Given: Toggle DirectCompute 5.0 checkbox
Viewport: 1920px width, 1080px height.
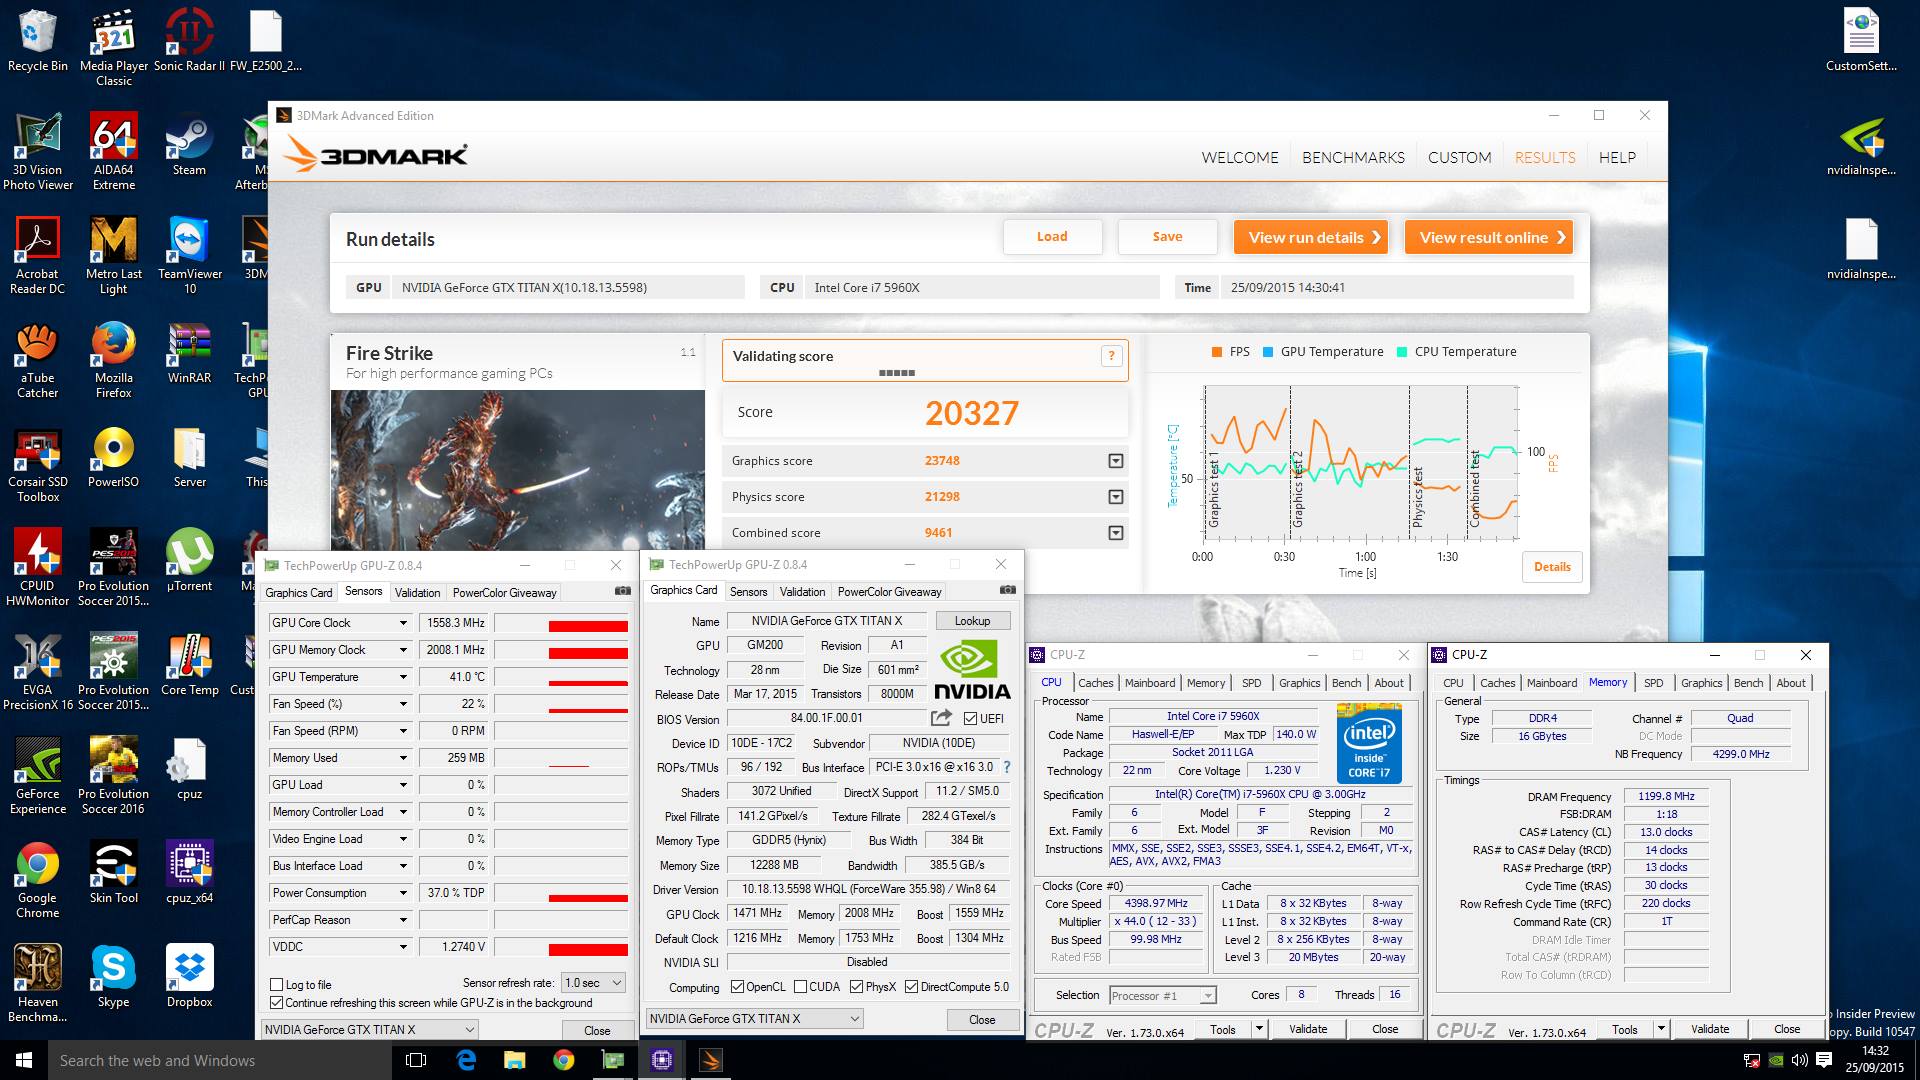Looking at the screenshot, I should point(911,987).
